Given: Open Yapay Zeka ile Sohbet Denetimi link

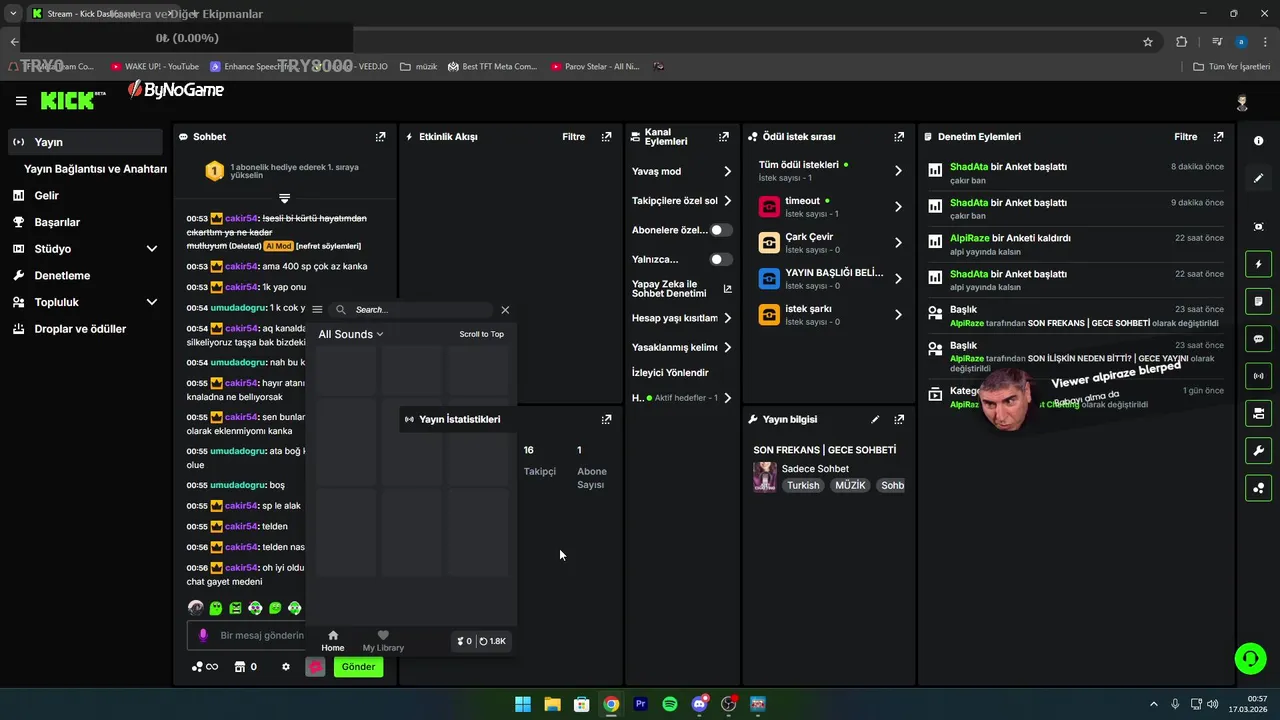Looking at the screenshot, I should [681, 289].
